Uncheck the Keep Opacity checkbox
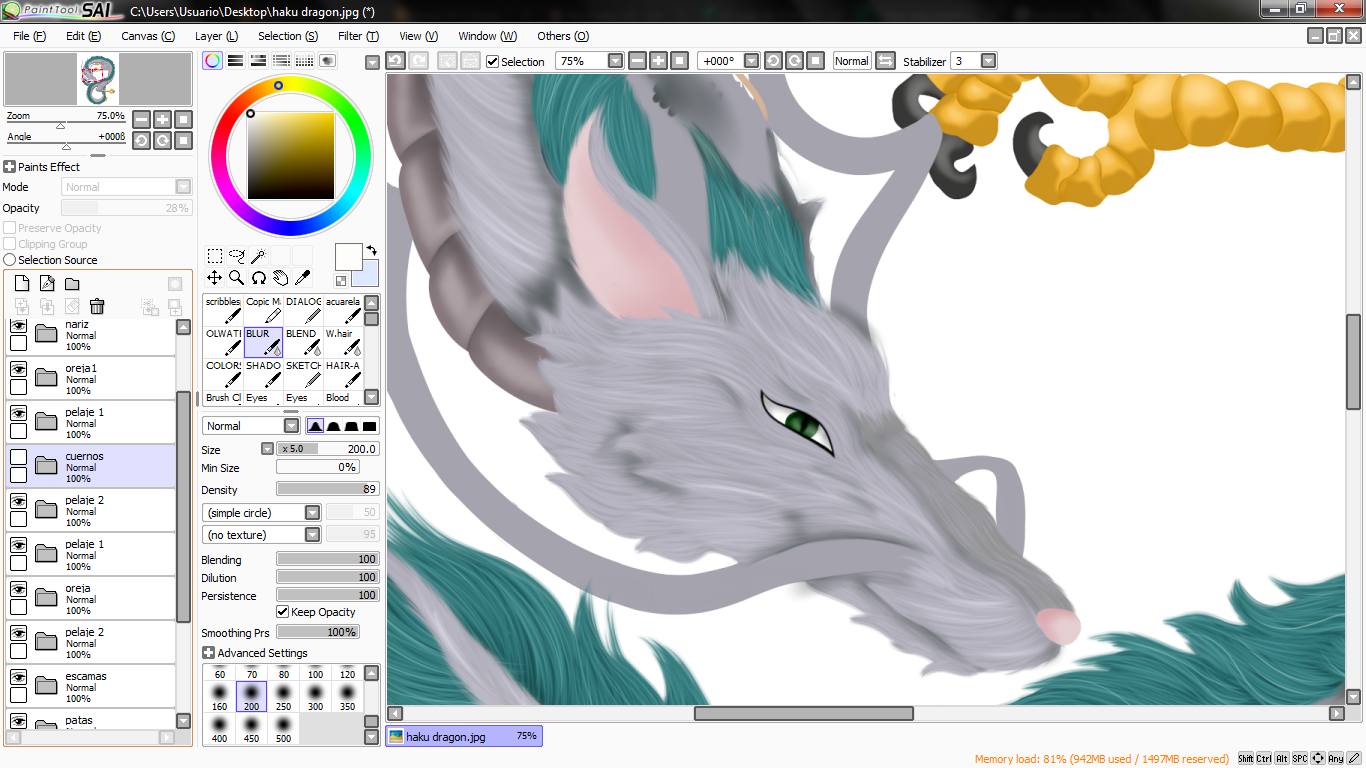 point(283,612)
